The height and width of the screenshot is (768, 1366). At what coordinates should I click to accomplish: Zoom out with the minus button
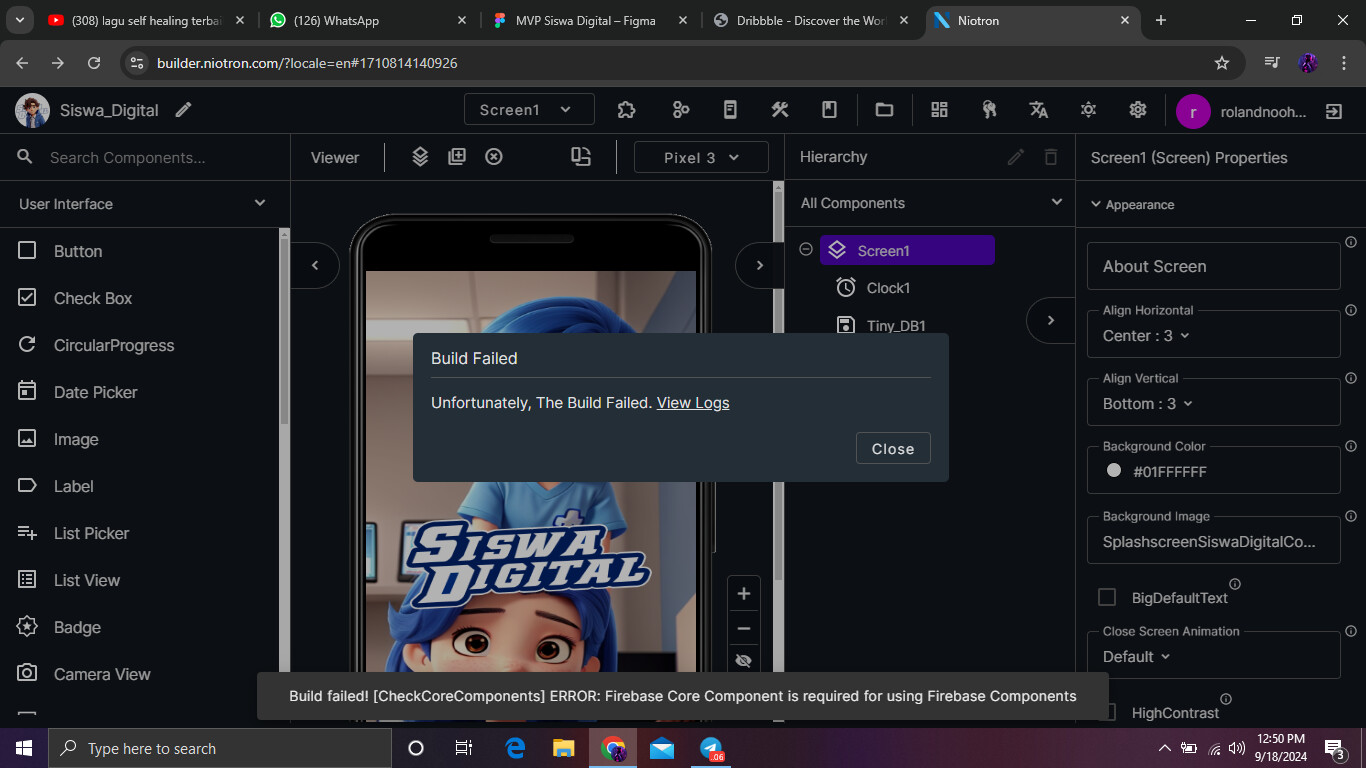pyautogui.click(x=743, y=629)
